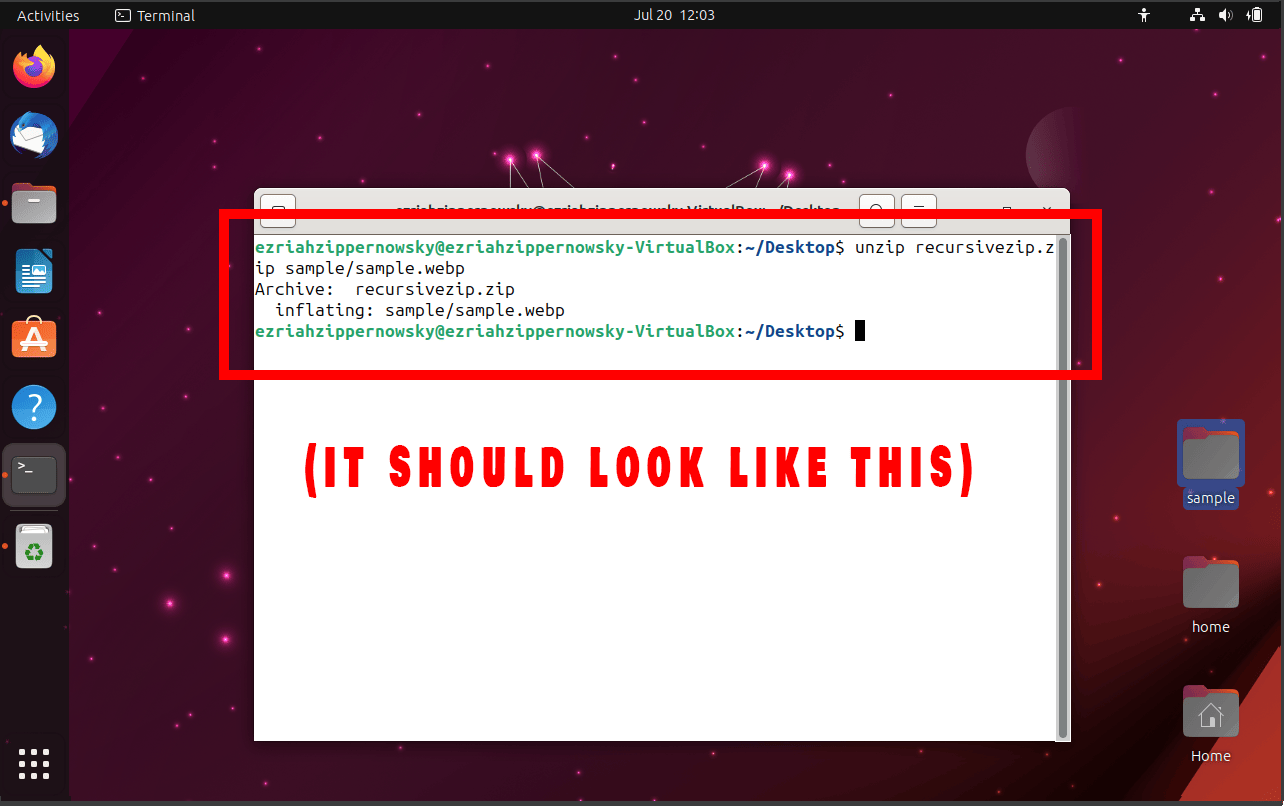
Task: Open the sample folder on the desktop
Action: (1210, 452)
